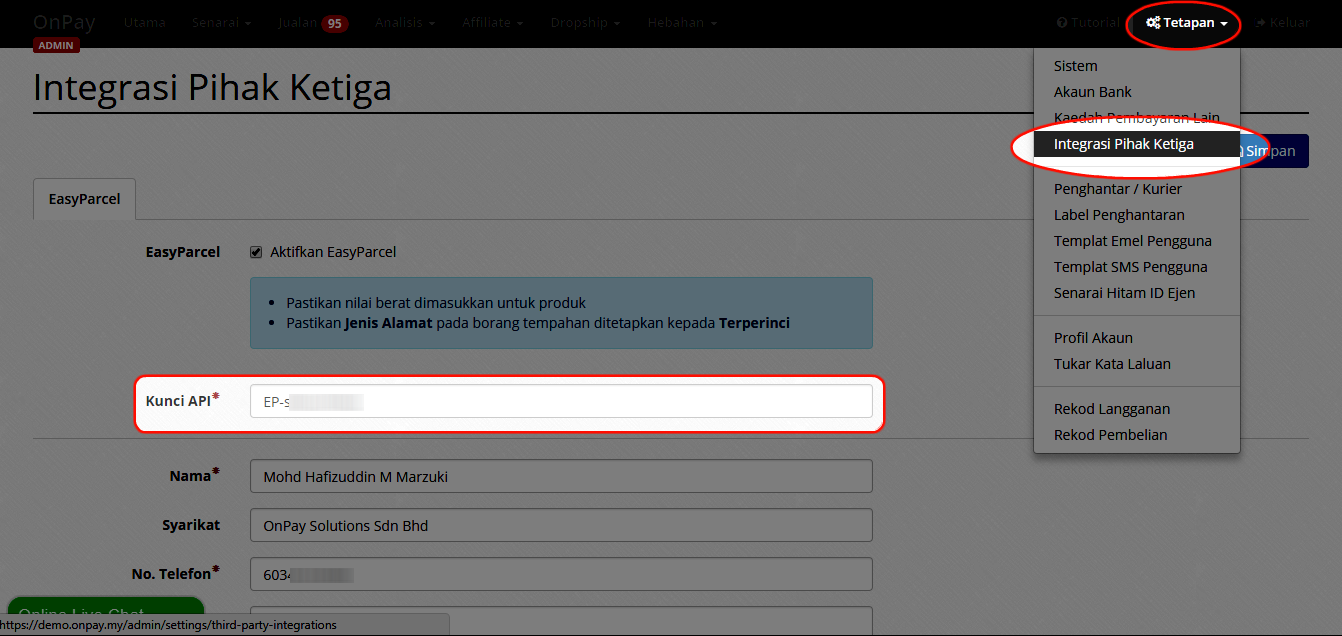
Task: Open Templat Emel Pengguna
Action: click(x=1137, y=241)
